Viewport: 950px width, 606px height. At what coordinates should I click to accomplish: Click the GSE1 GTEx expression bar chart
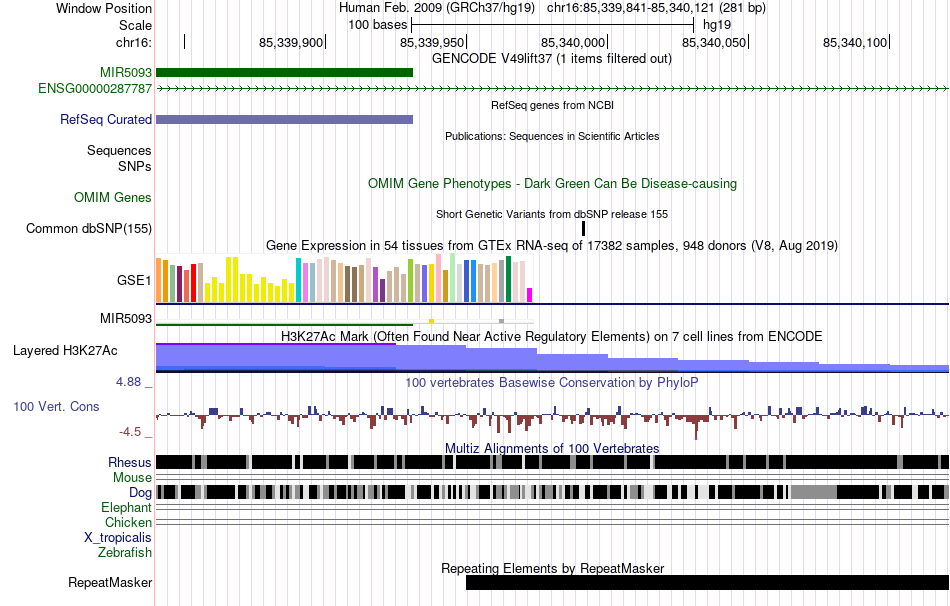pyautogui.click(x=344, y=279)
